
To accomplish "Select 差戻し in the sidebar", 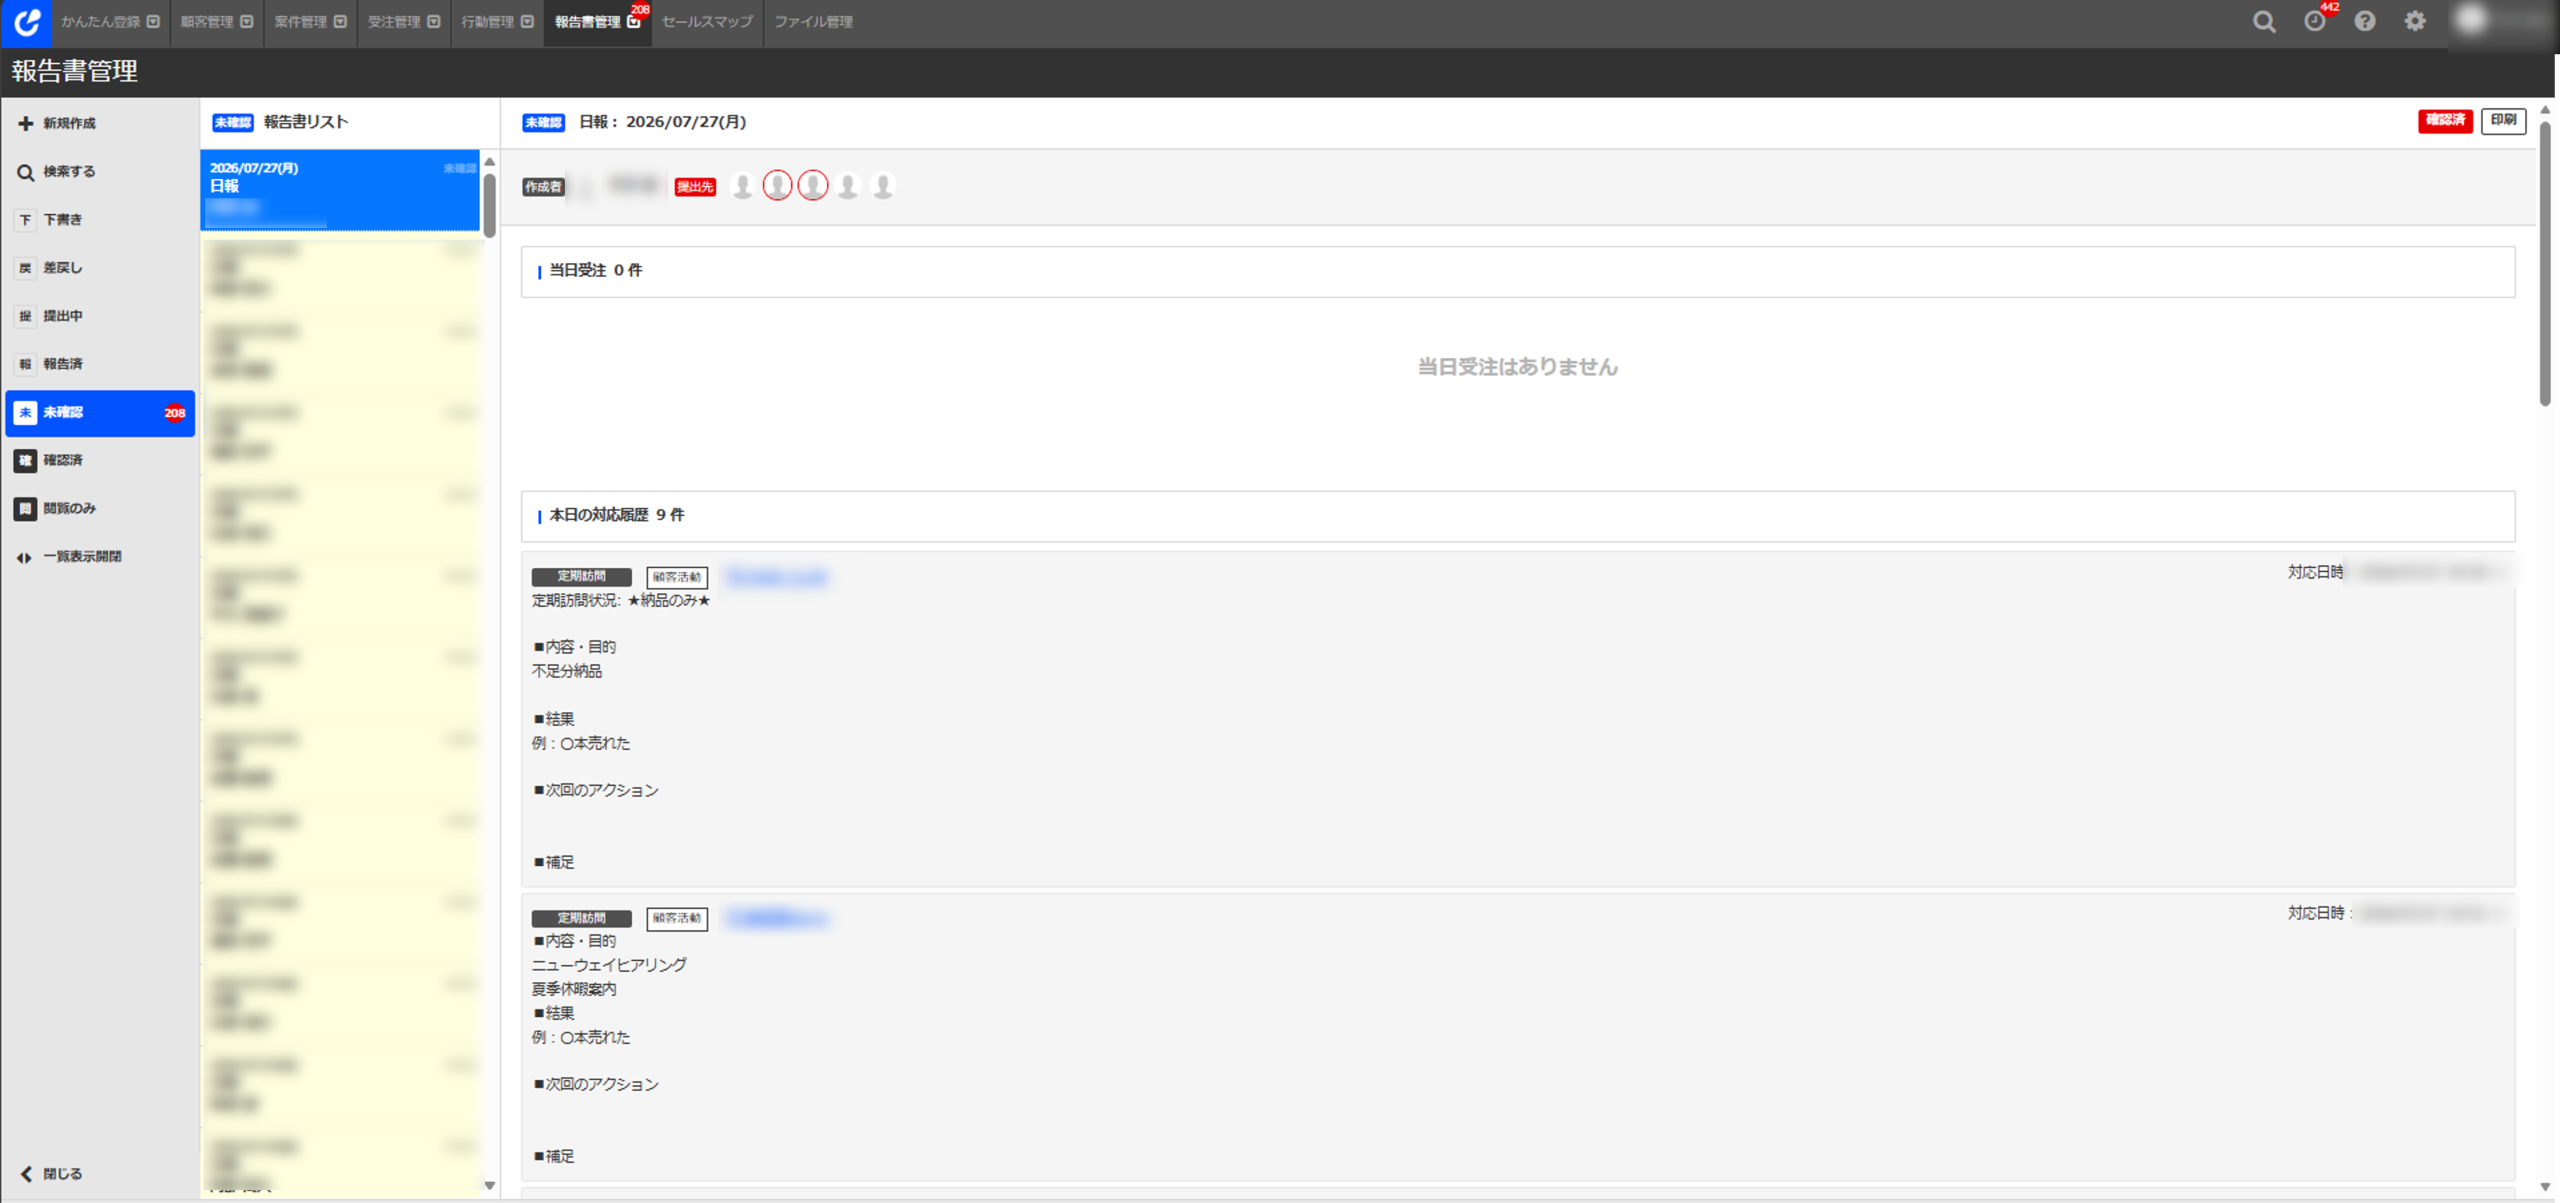I will [100, 268].
